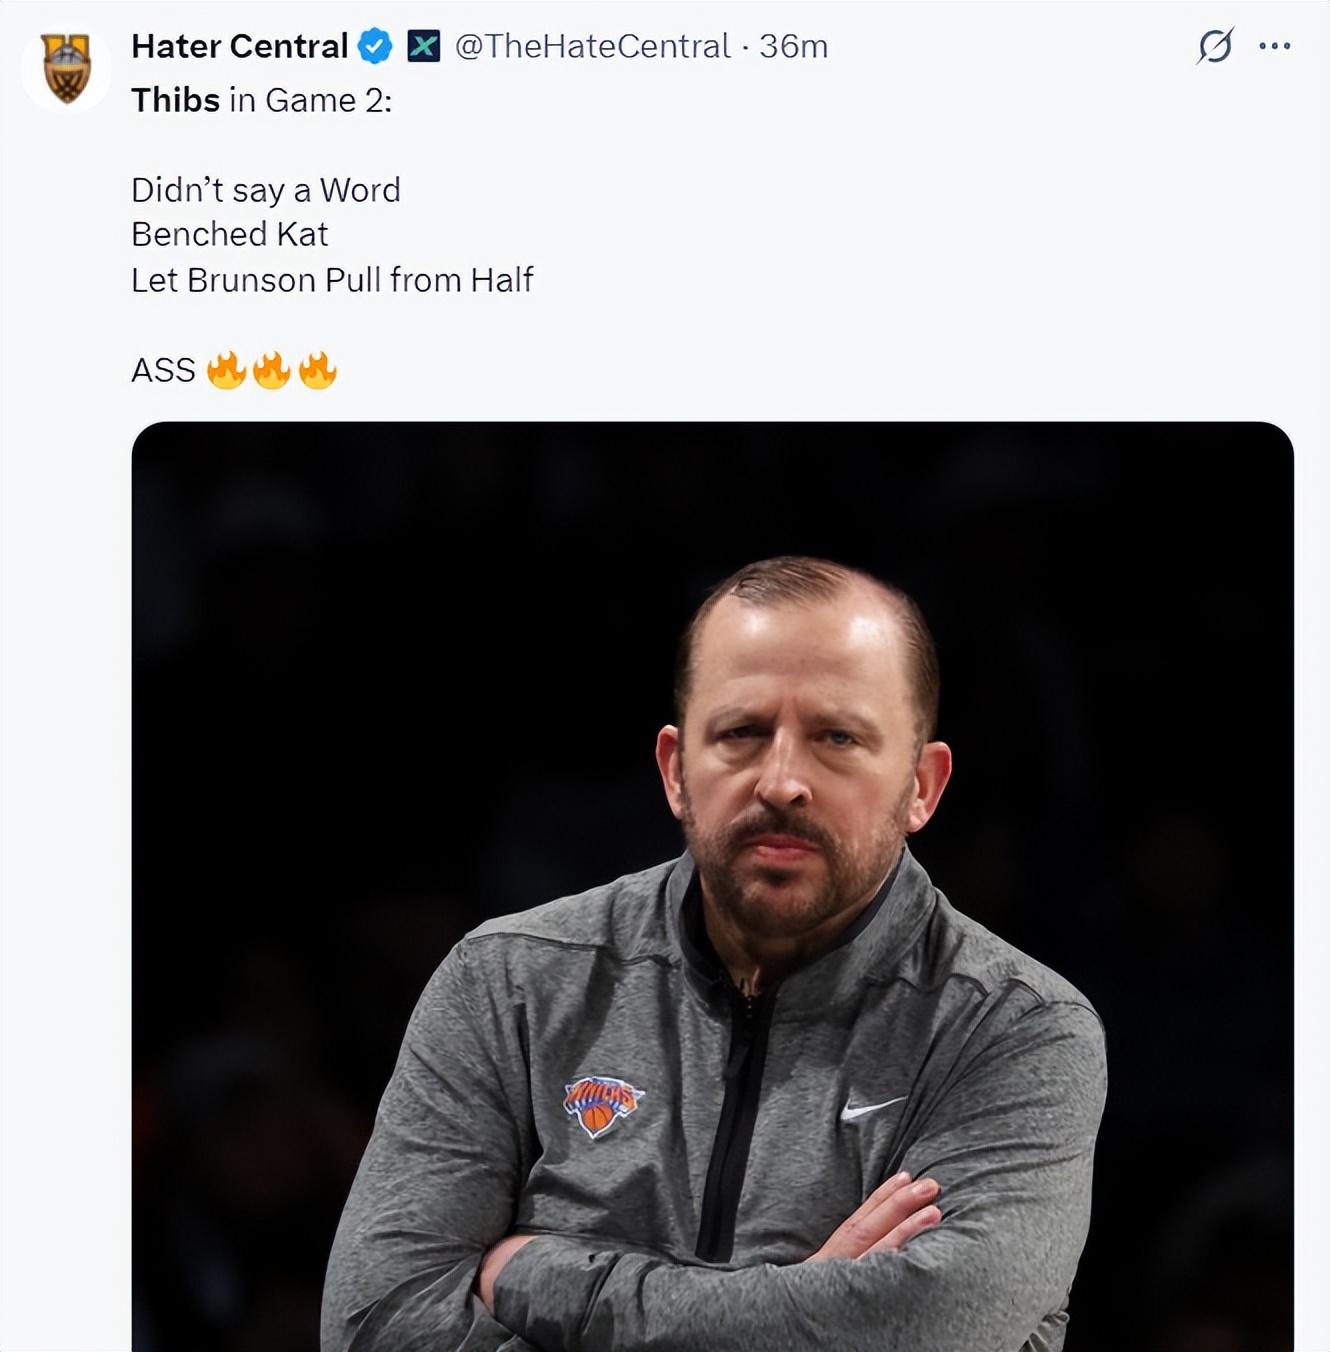Image resolution: width=1330 pixels, height=1352 pixels.
Task: Open the three-dot more options menu
Action: pos(1274,46)
